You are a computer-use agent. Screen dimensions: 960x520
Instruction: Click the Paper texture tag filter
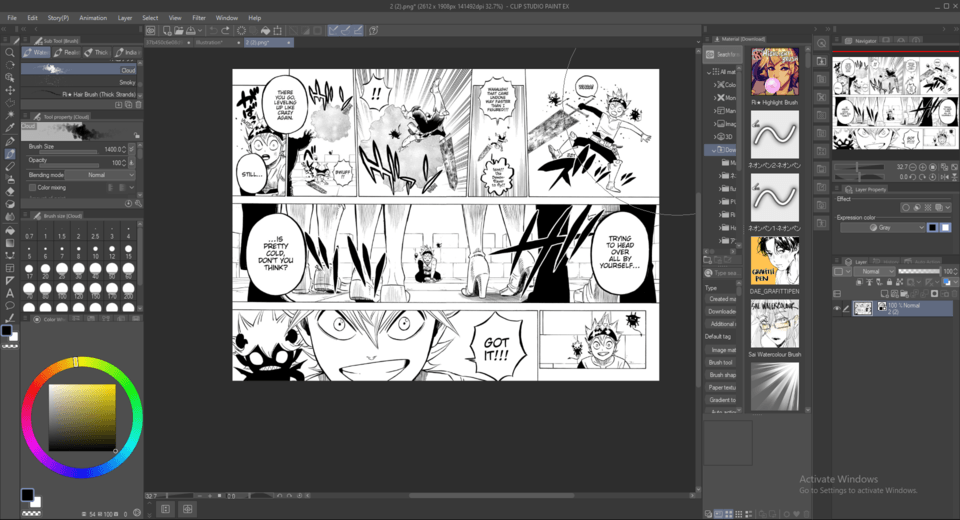pyautogui.click(x=722, y=387)
